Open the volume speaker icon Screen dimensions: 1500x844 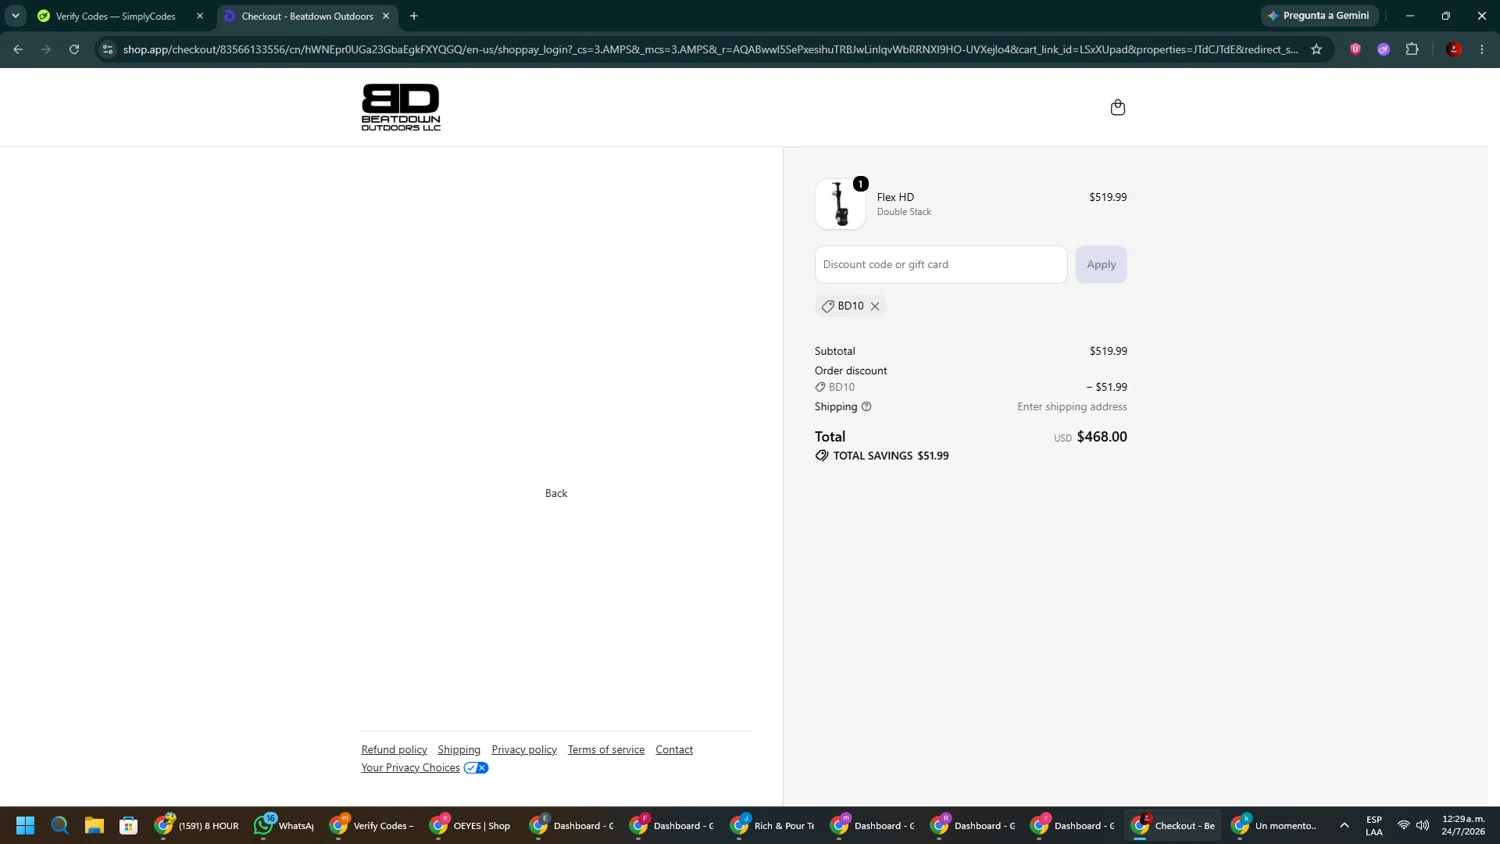click(1423, 825)
